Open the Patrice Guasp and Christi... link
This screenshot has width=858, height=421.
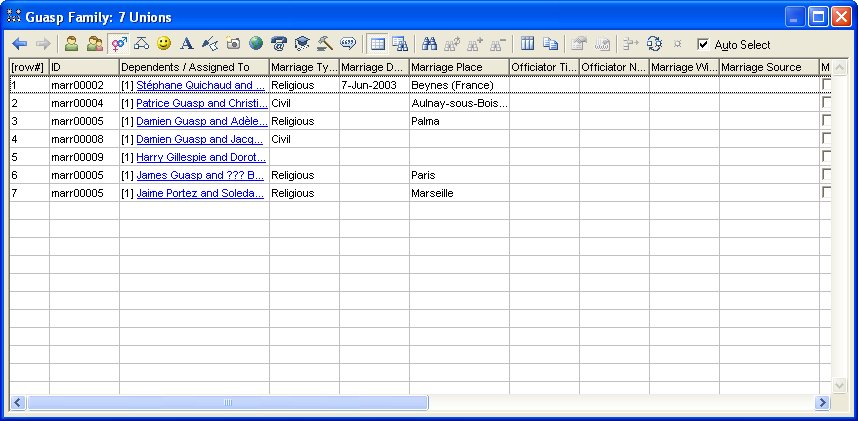point(201,103)
